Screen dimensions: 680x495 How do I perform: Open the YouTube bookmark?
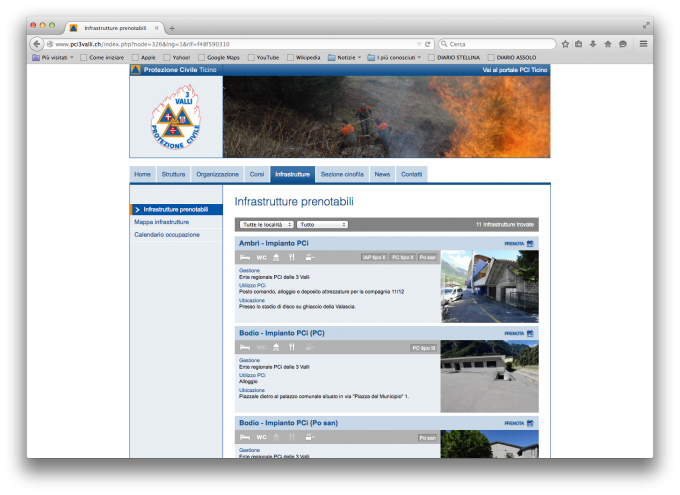click(263, 57)
